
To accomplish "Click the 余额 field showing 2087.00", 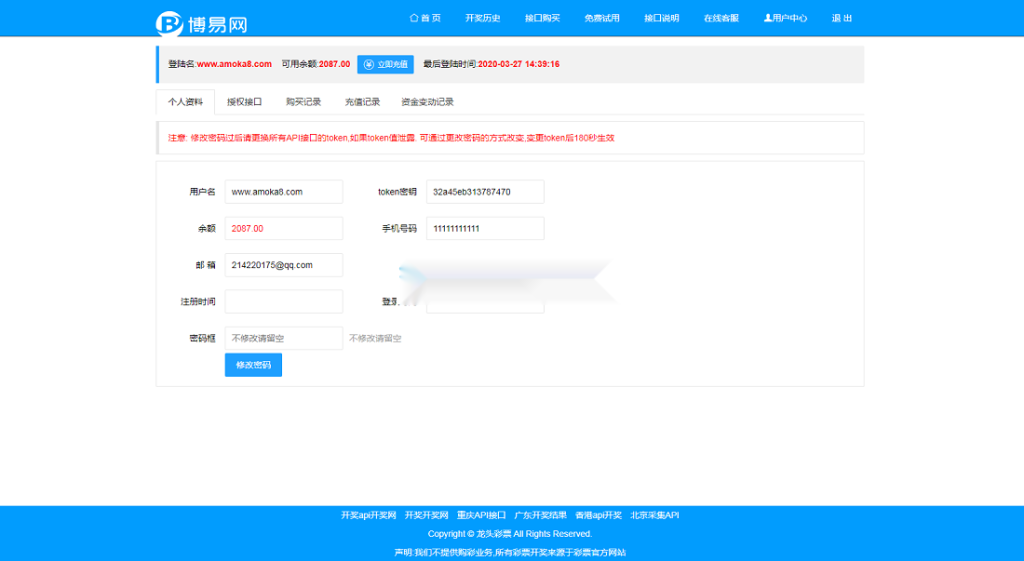I will tap(283, 229).
